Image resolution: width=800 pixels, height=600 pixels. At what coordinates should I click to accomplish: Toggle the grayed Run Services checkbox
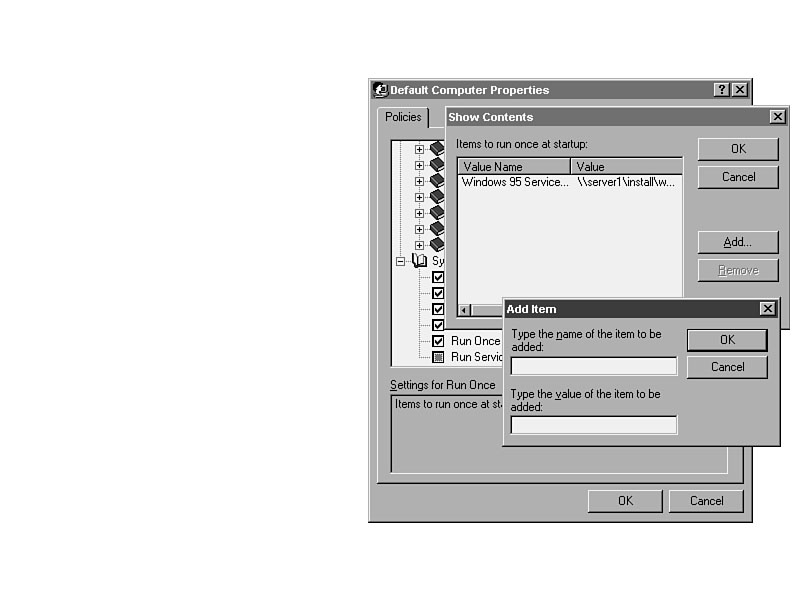pos(438,357)
